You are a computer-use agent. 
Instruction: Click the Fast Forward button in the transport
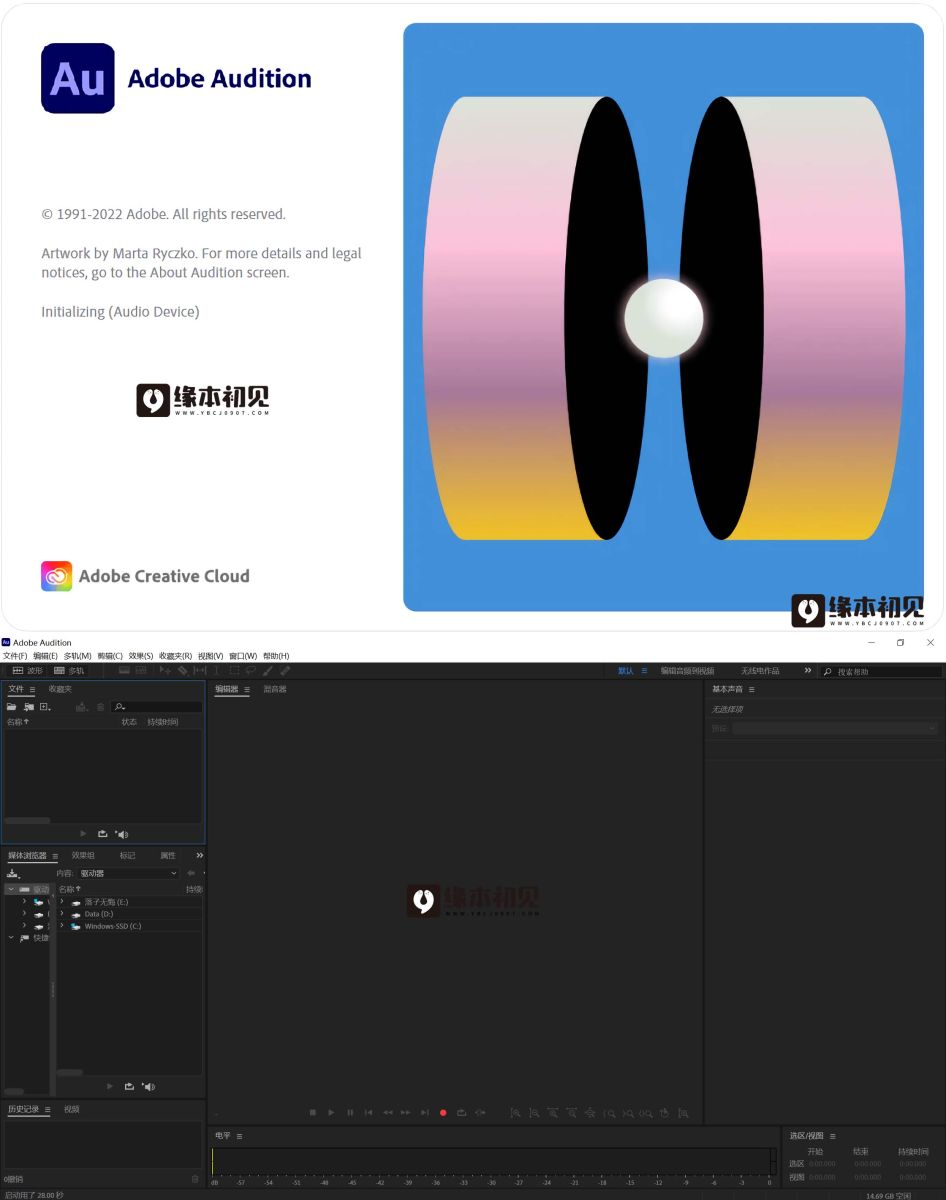[x=405, y=1113]
